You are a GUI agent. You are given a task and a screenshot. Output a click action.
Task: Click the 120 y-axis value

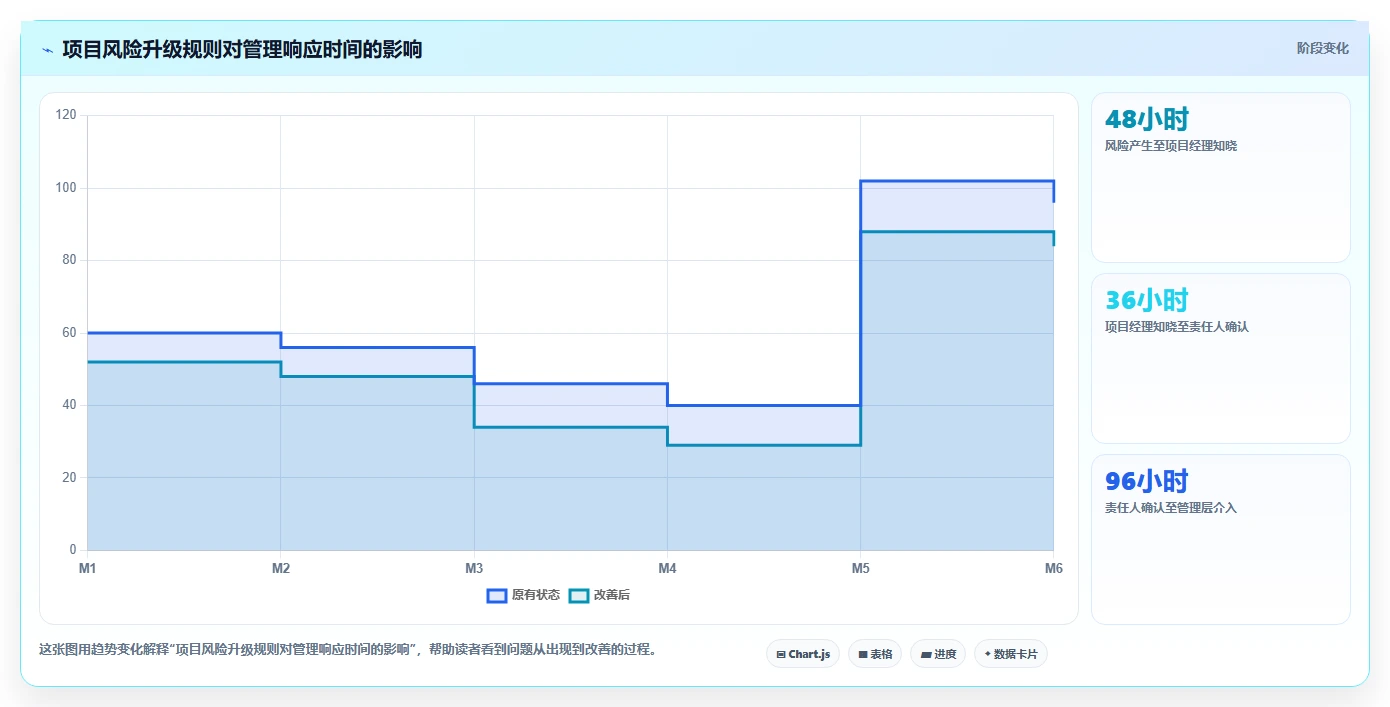pos(66,115)
